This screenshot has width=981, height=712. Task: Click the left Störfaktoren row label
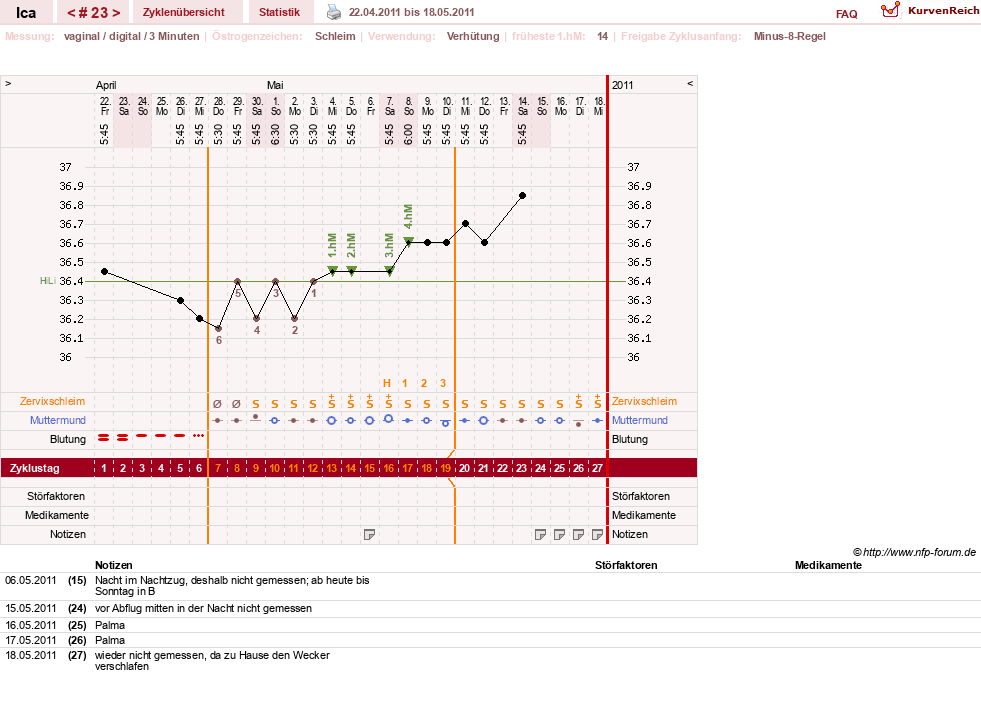coord(56,496)
